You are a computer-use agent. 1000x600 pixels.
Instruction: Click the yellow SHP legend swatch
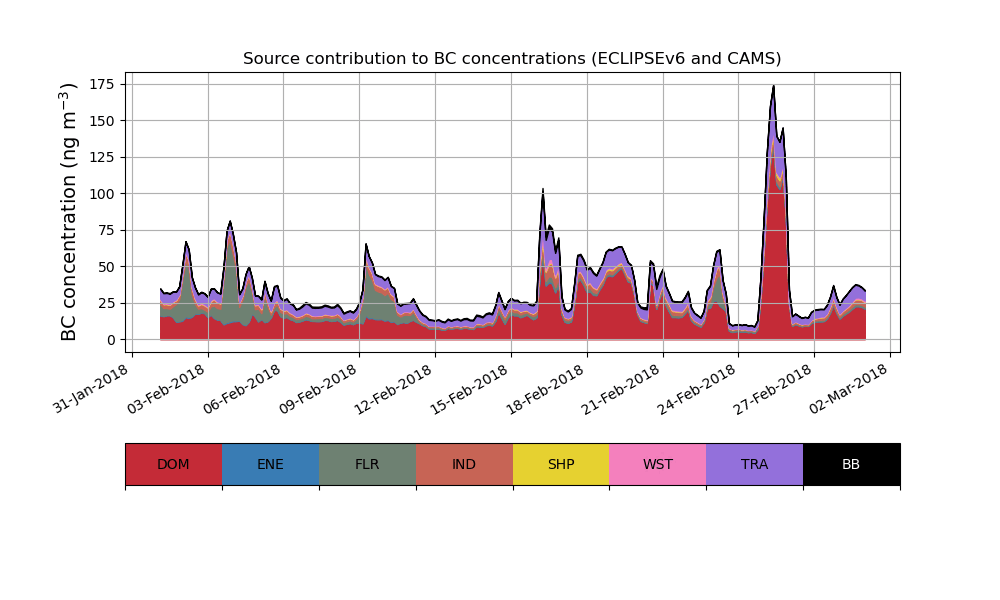tap(561, 464)
